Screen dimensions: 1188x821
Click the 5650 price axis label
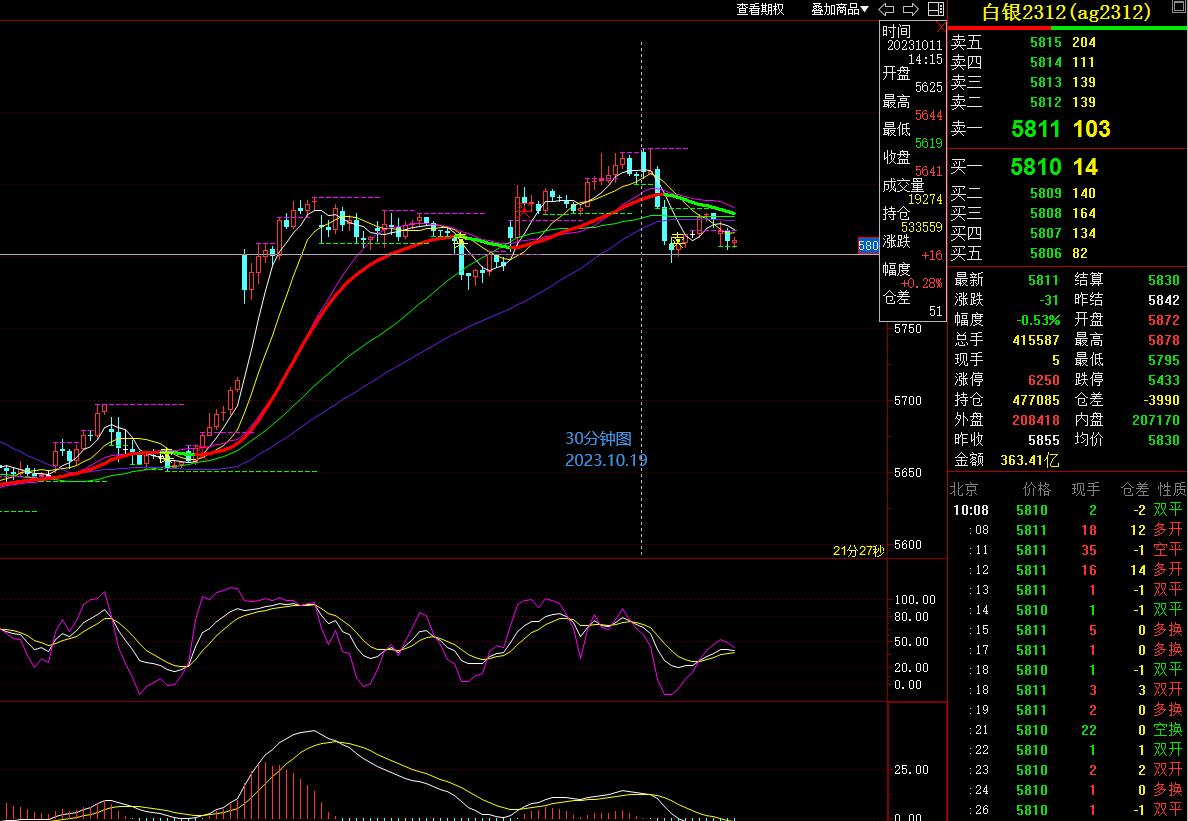coord(908,473)
